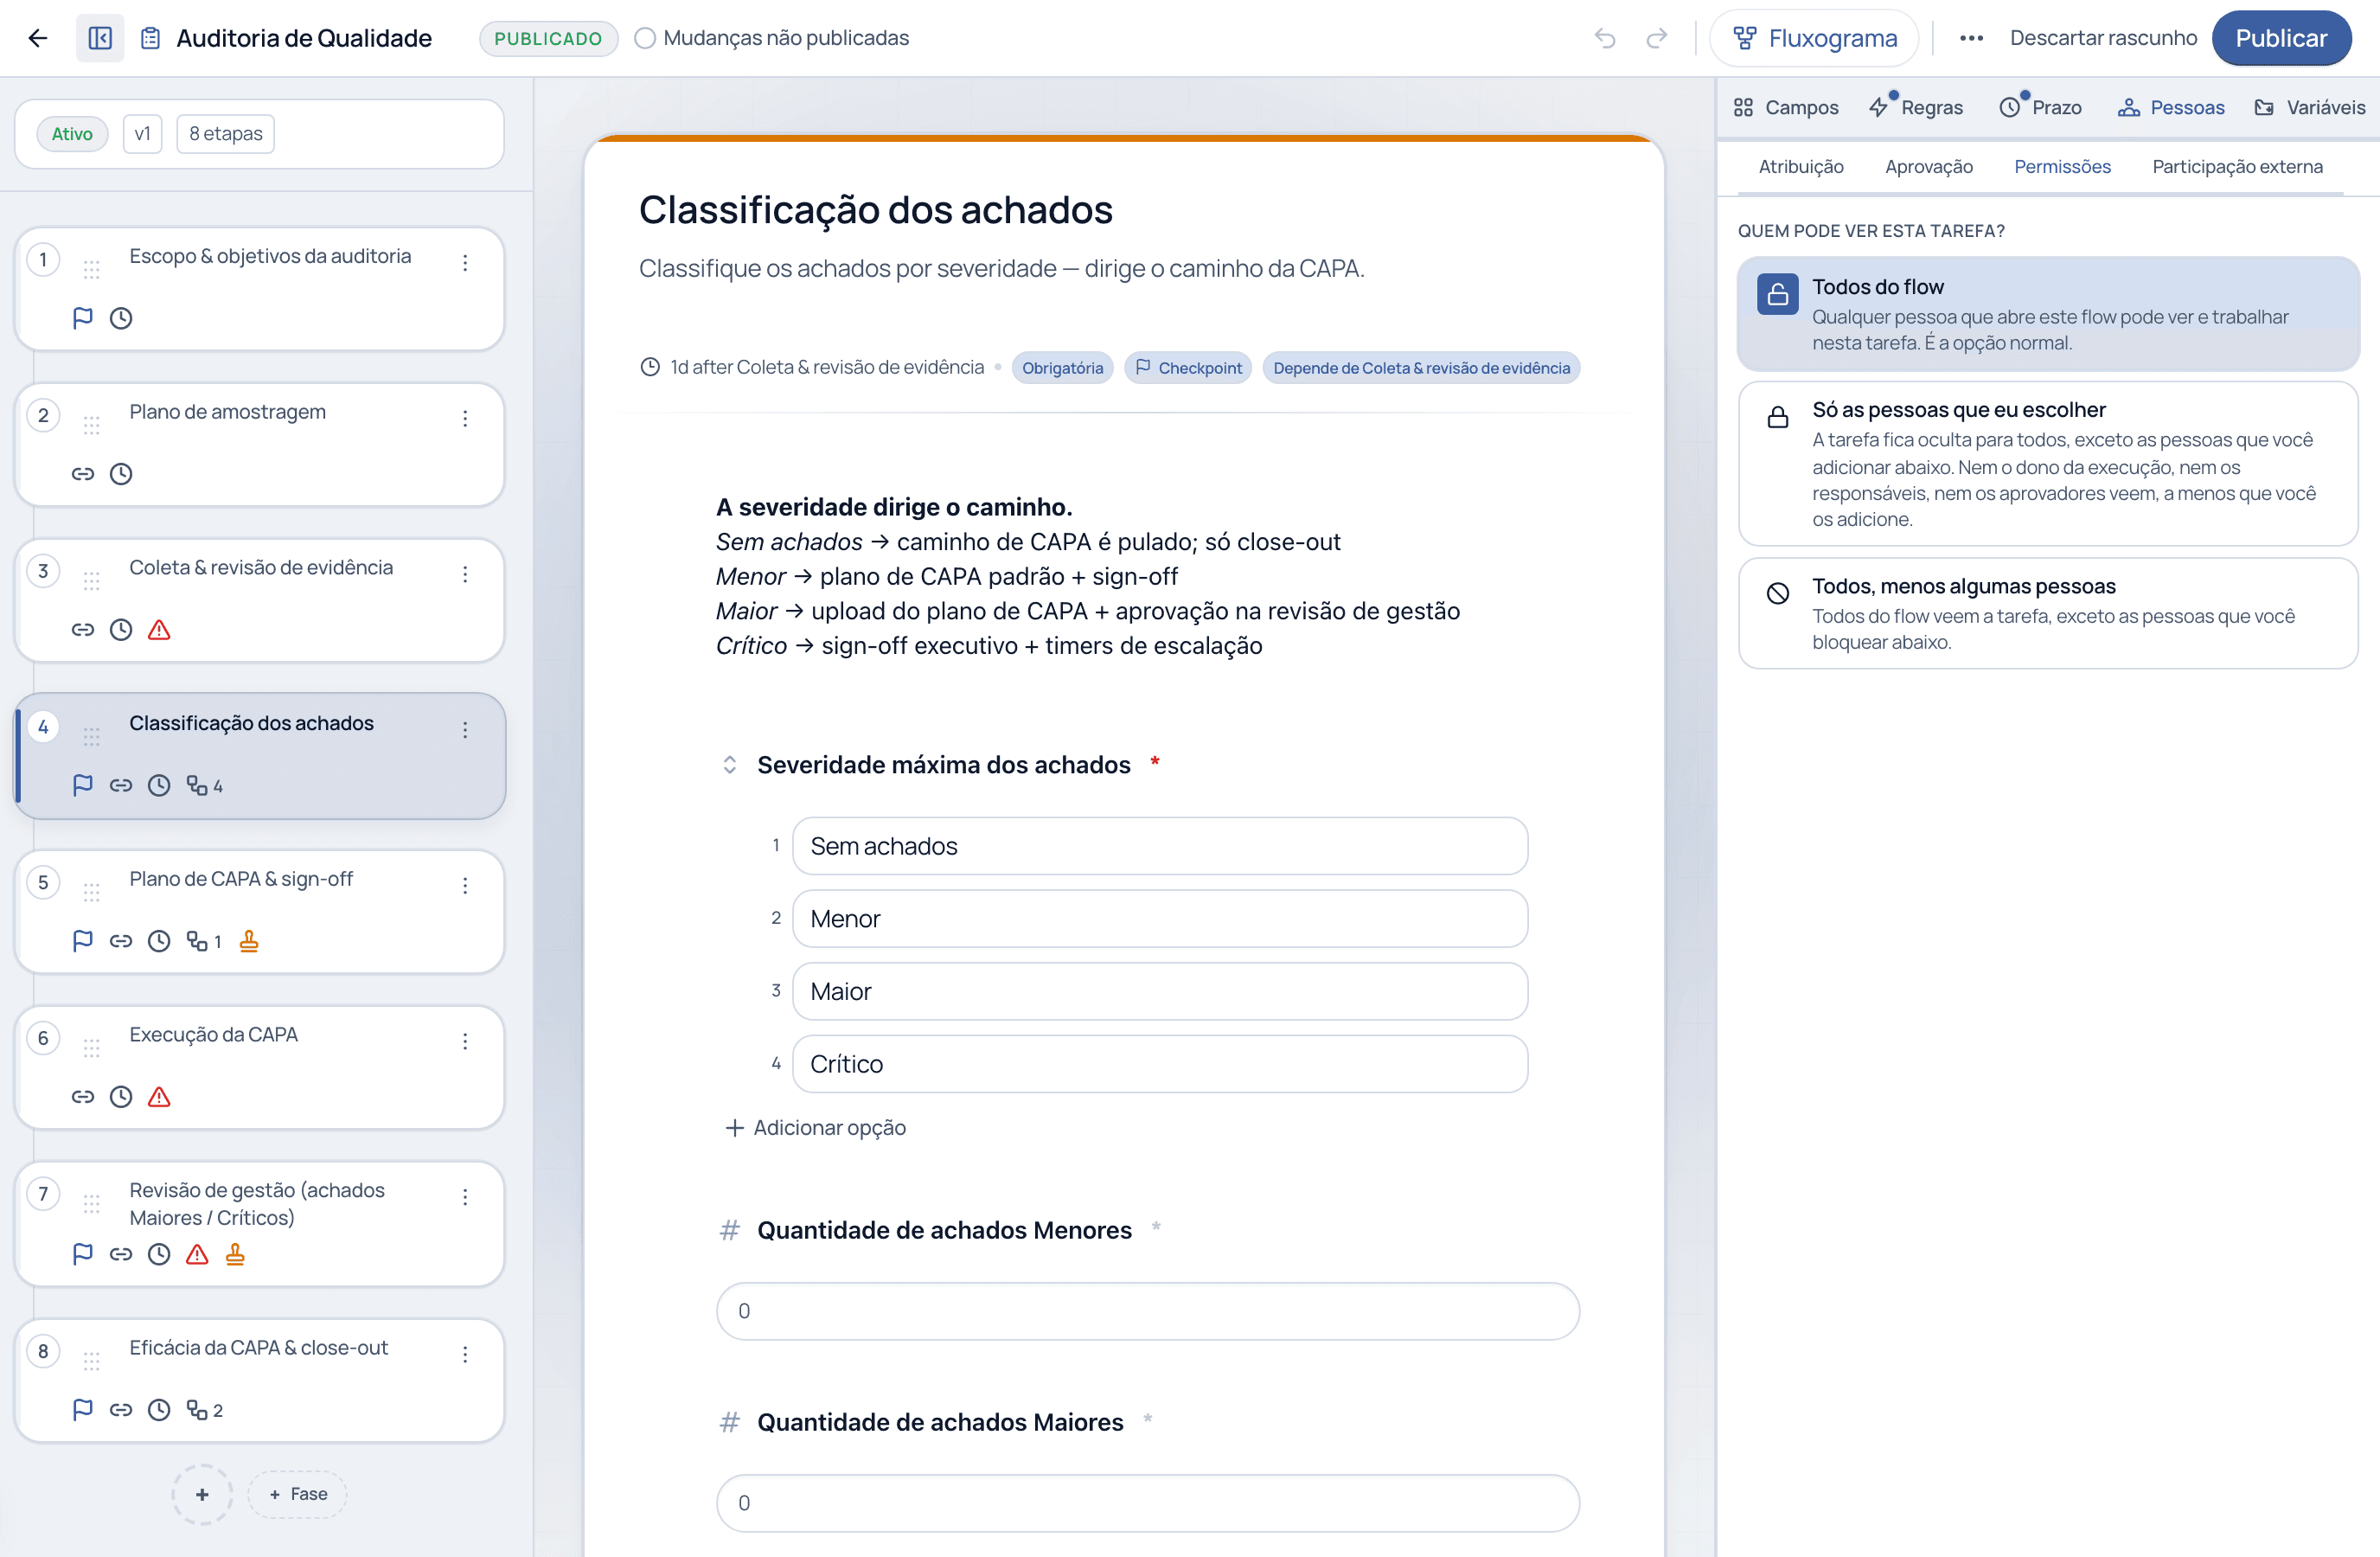
Task: Click the rules icon with count 4 on step 4
Action: [x=204, y=786]
